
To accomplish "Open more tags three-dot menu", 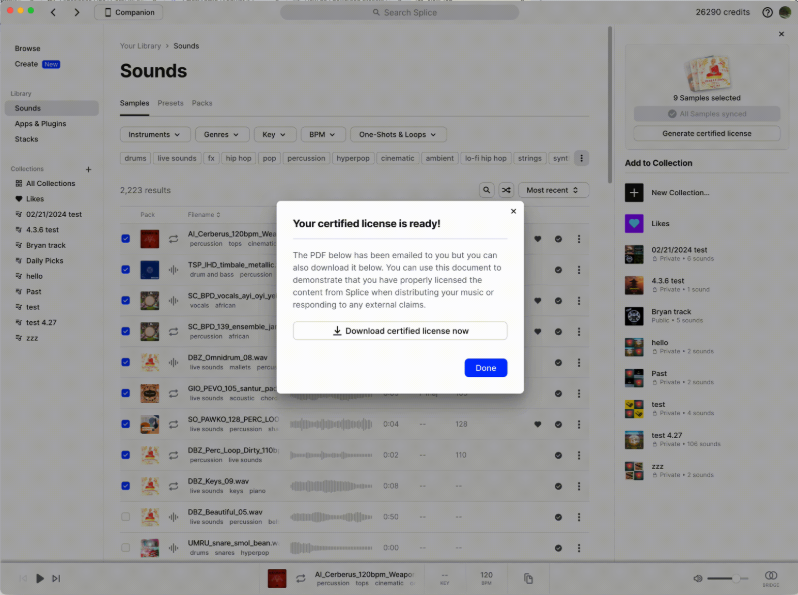I will [581, 158].
